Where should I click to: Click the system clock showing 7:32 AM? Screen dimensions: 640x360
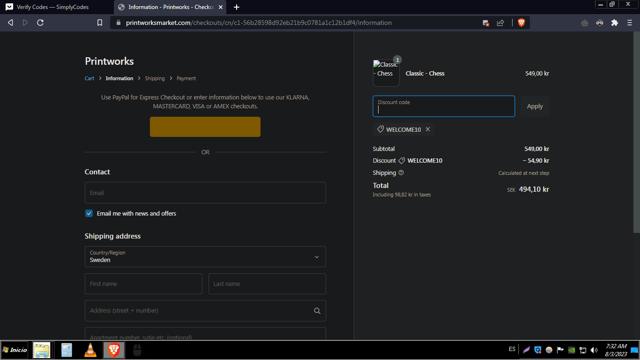pos(616,350)
